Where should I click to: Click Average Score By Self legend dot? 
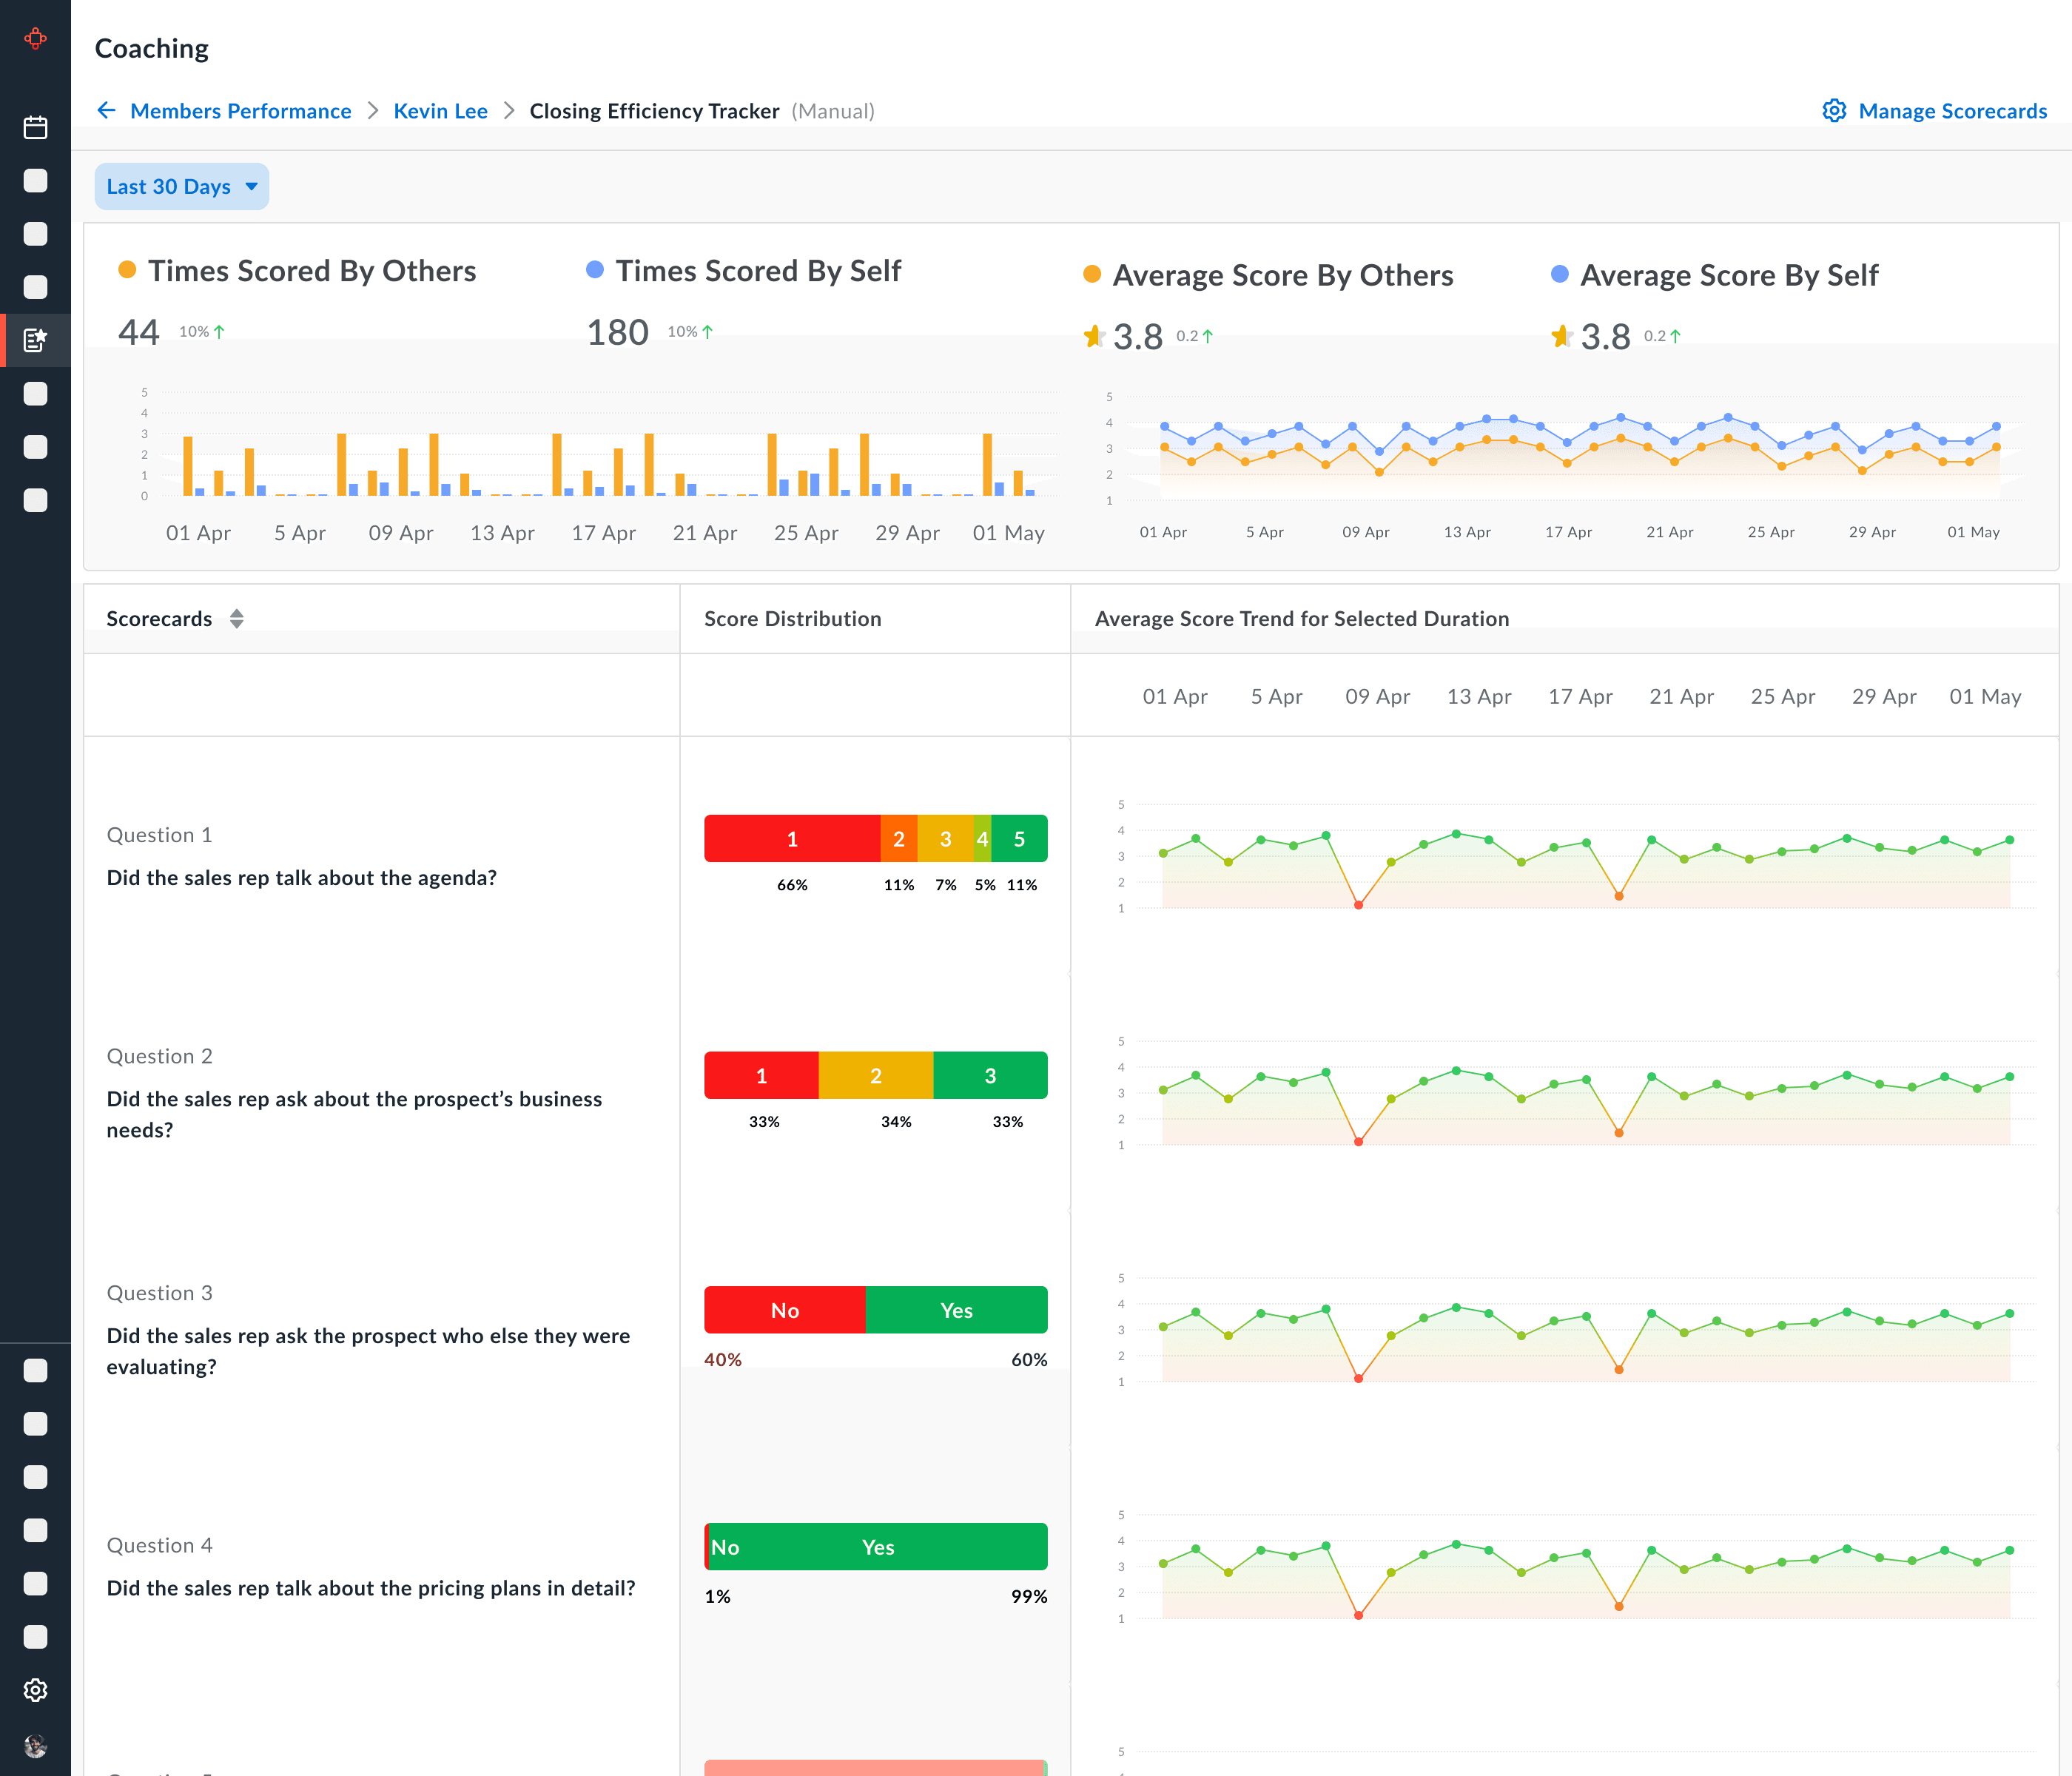[1559, 274]
